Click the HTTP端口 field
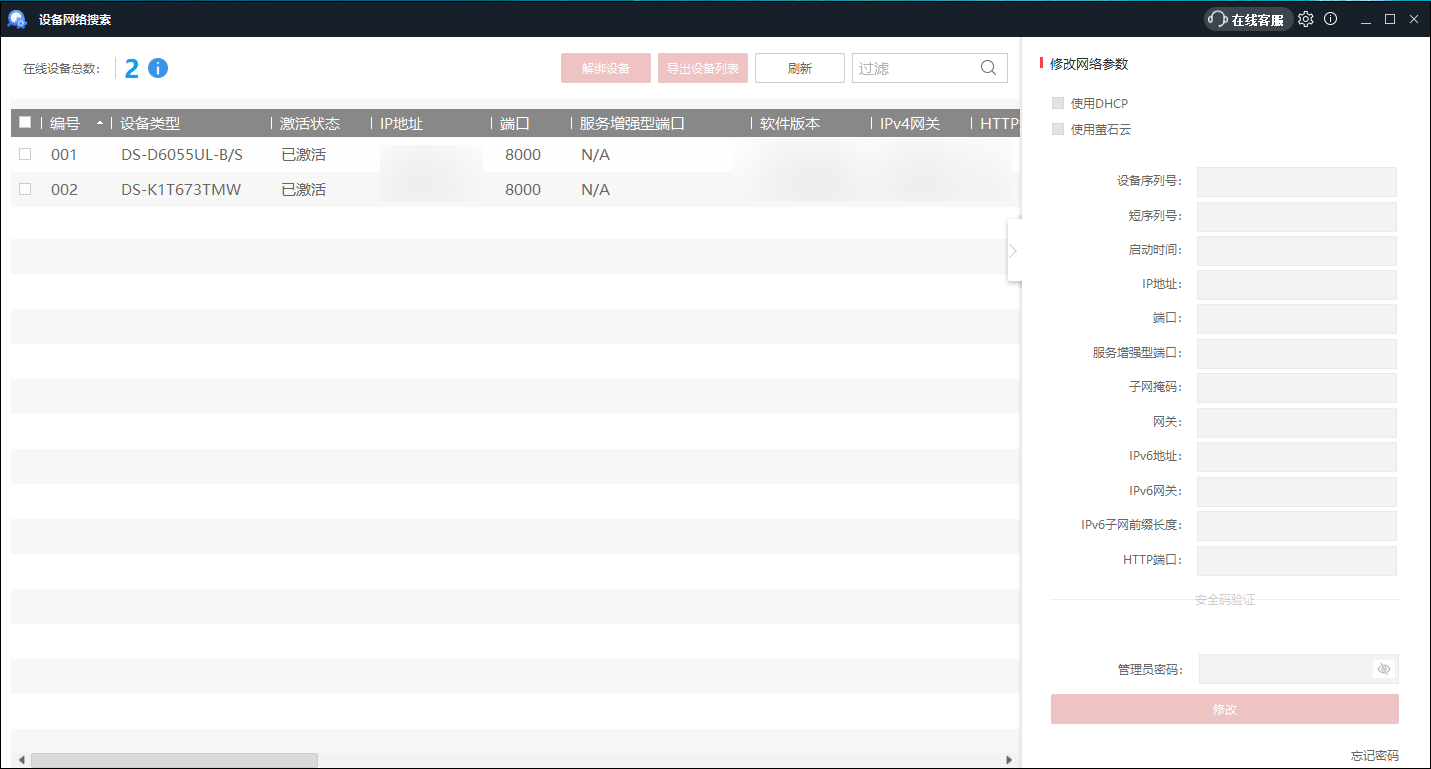 click(x=1297, y=560)
